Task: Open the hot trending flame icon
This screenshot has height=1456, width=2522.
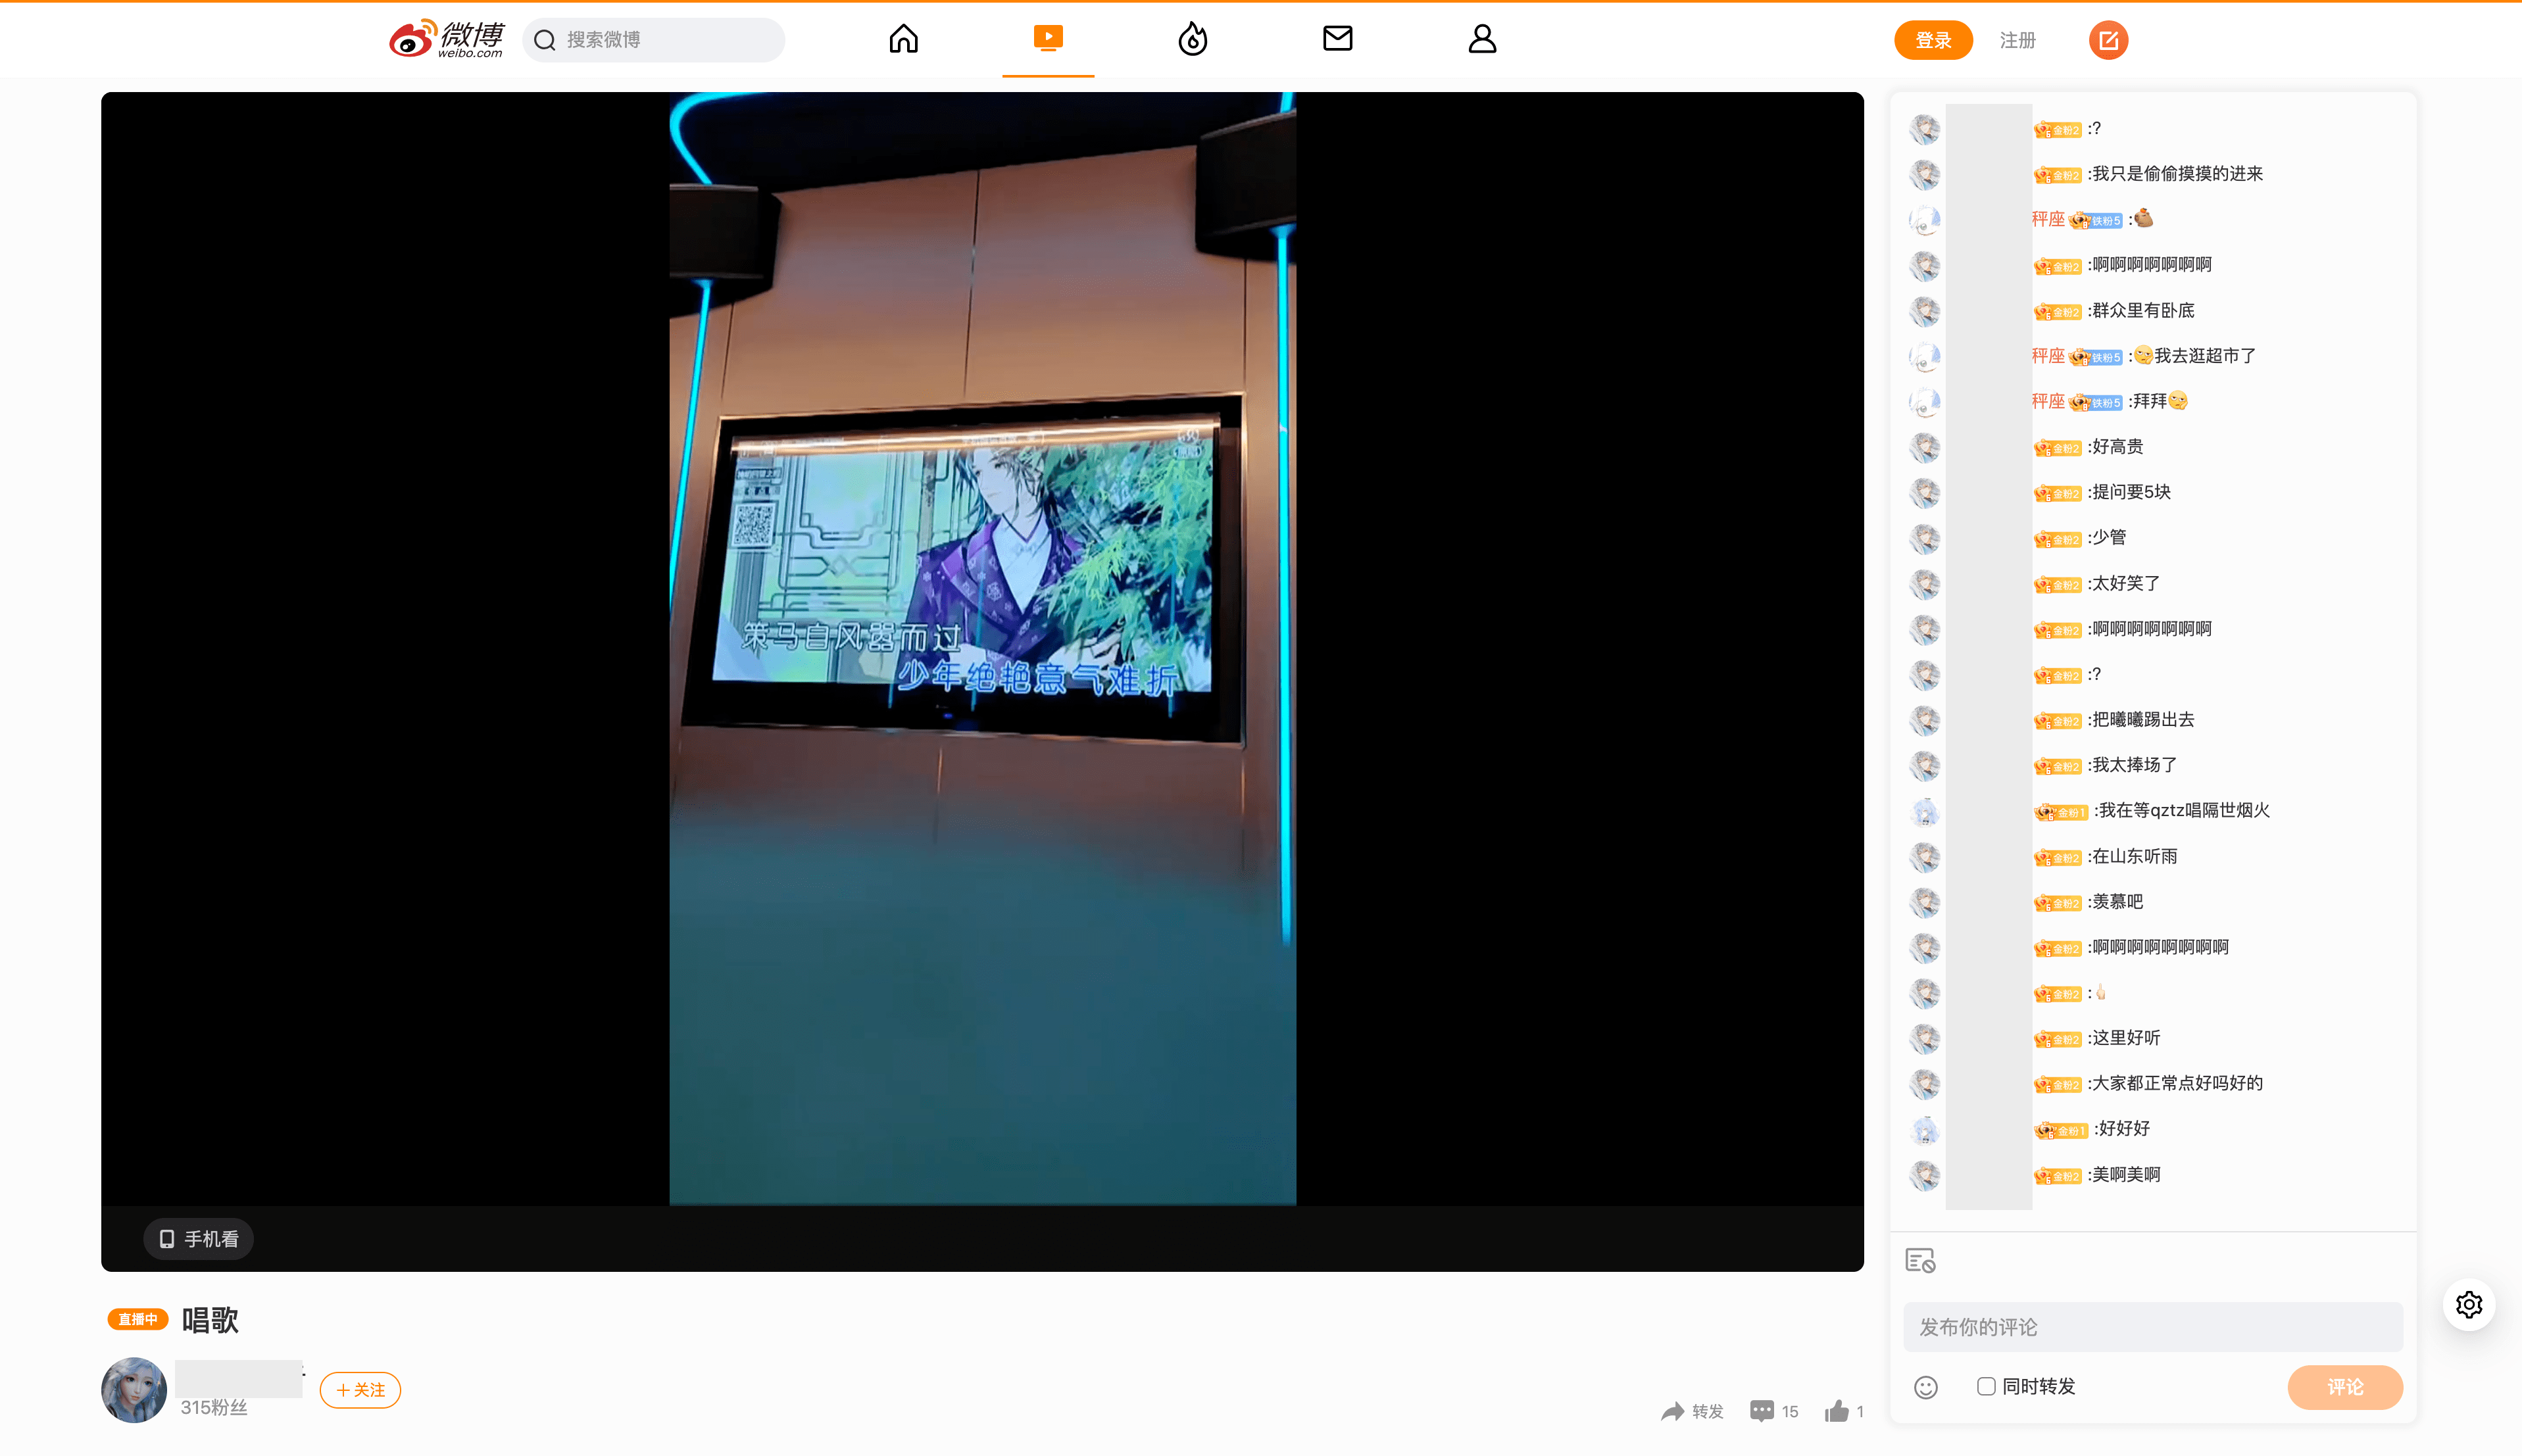Action: (1192, 39)
